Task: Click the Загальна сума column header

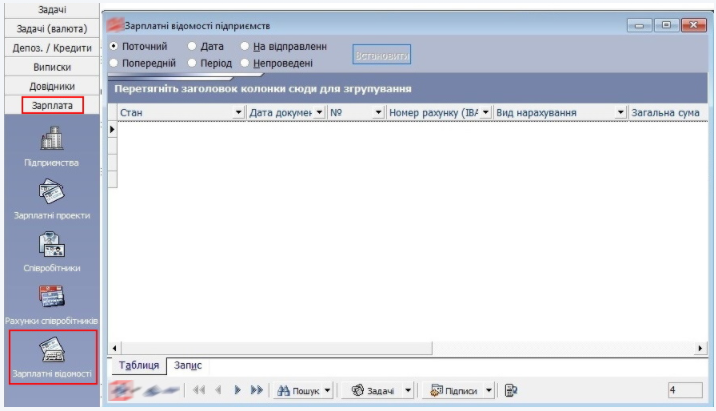Action: click(x=668, y=112)
